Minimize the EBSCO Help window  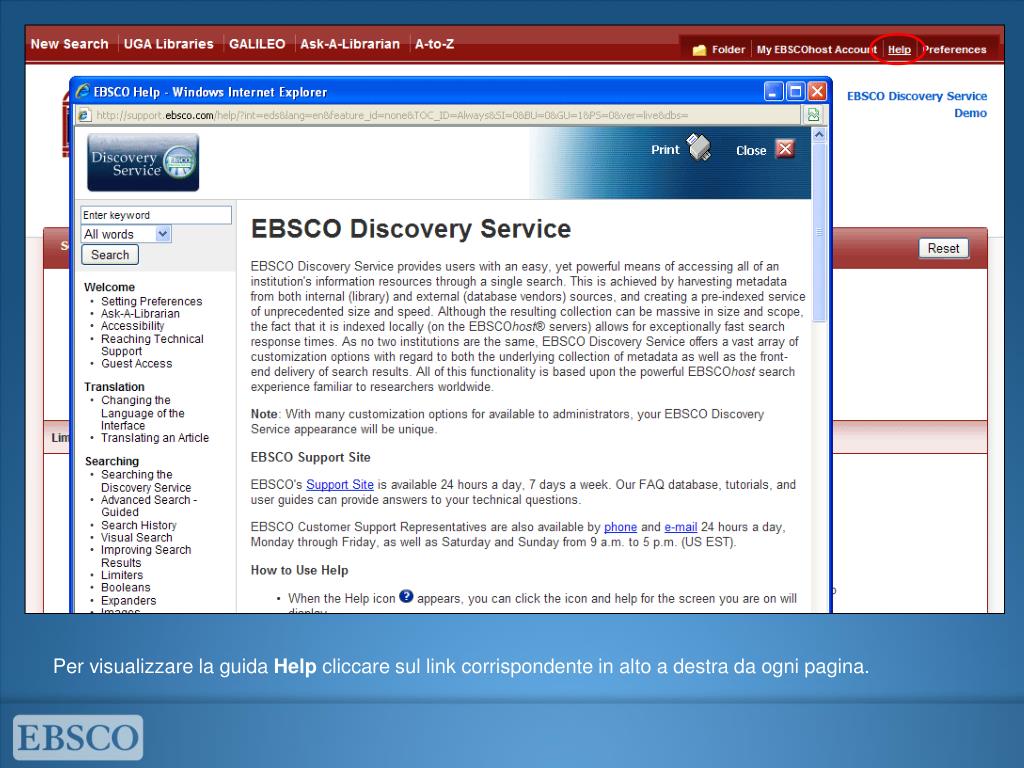pos(773,91)
